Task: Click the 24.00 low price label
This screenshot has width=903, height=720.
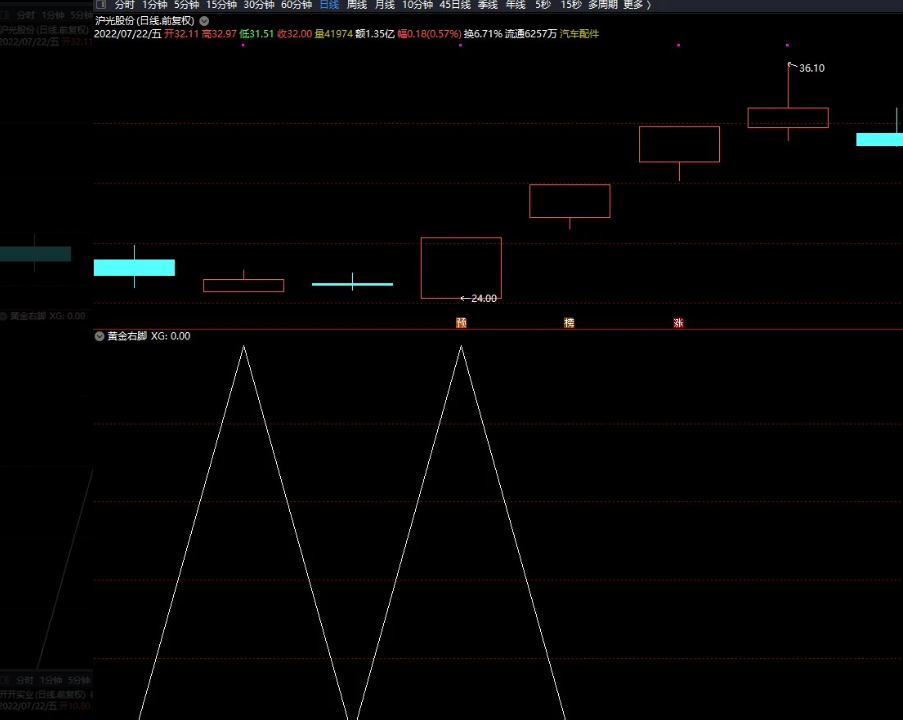Action: [484, 298]
